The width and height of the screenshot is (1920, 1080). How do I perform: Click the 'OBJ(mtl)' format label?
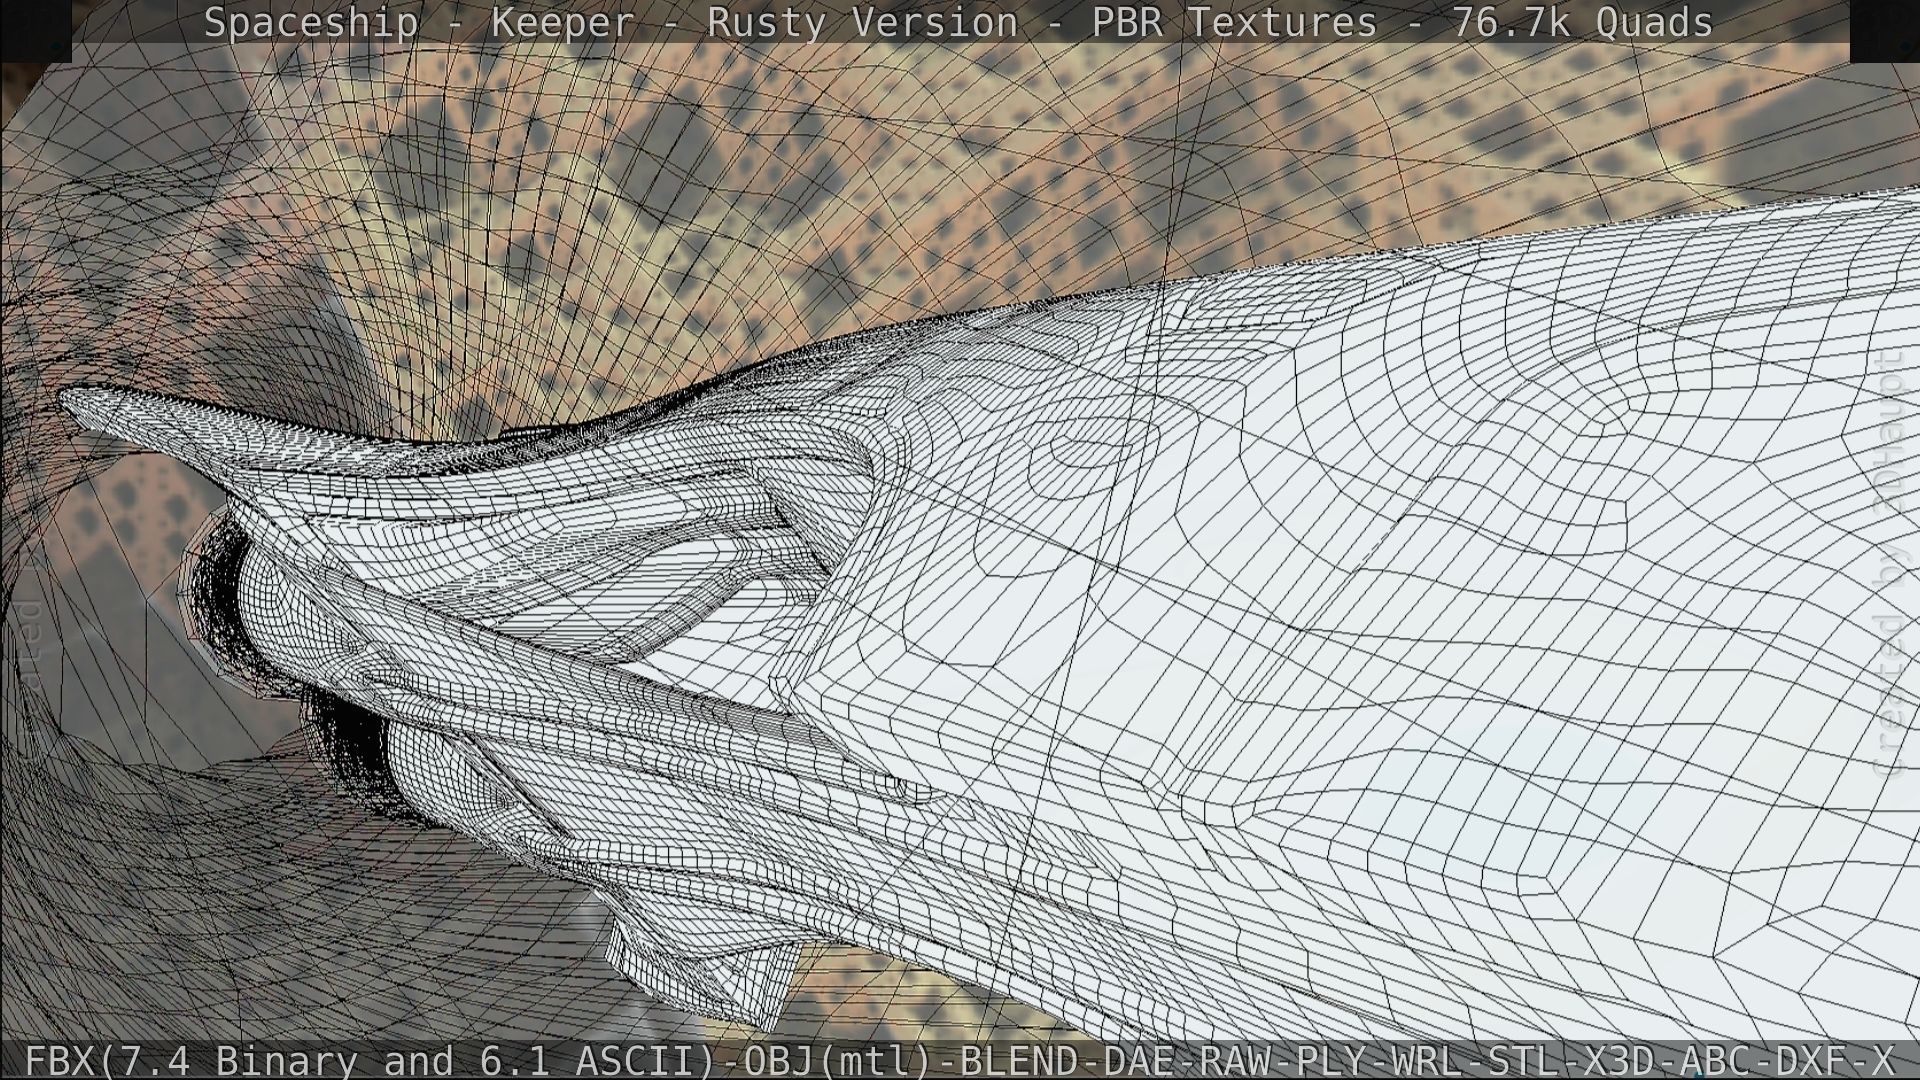(840, 1060)
